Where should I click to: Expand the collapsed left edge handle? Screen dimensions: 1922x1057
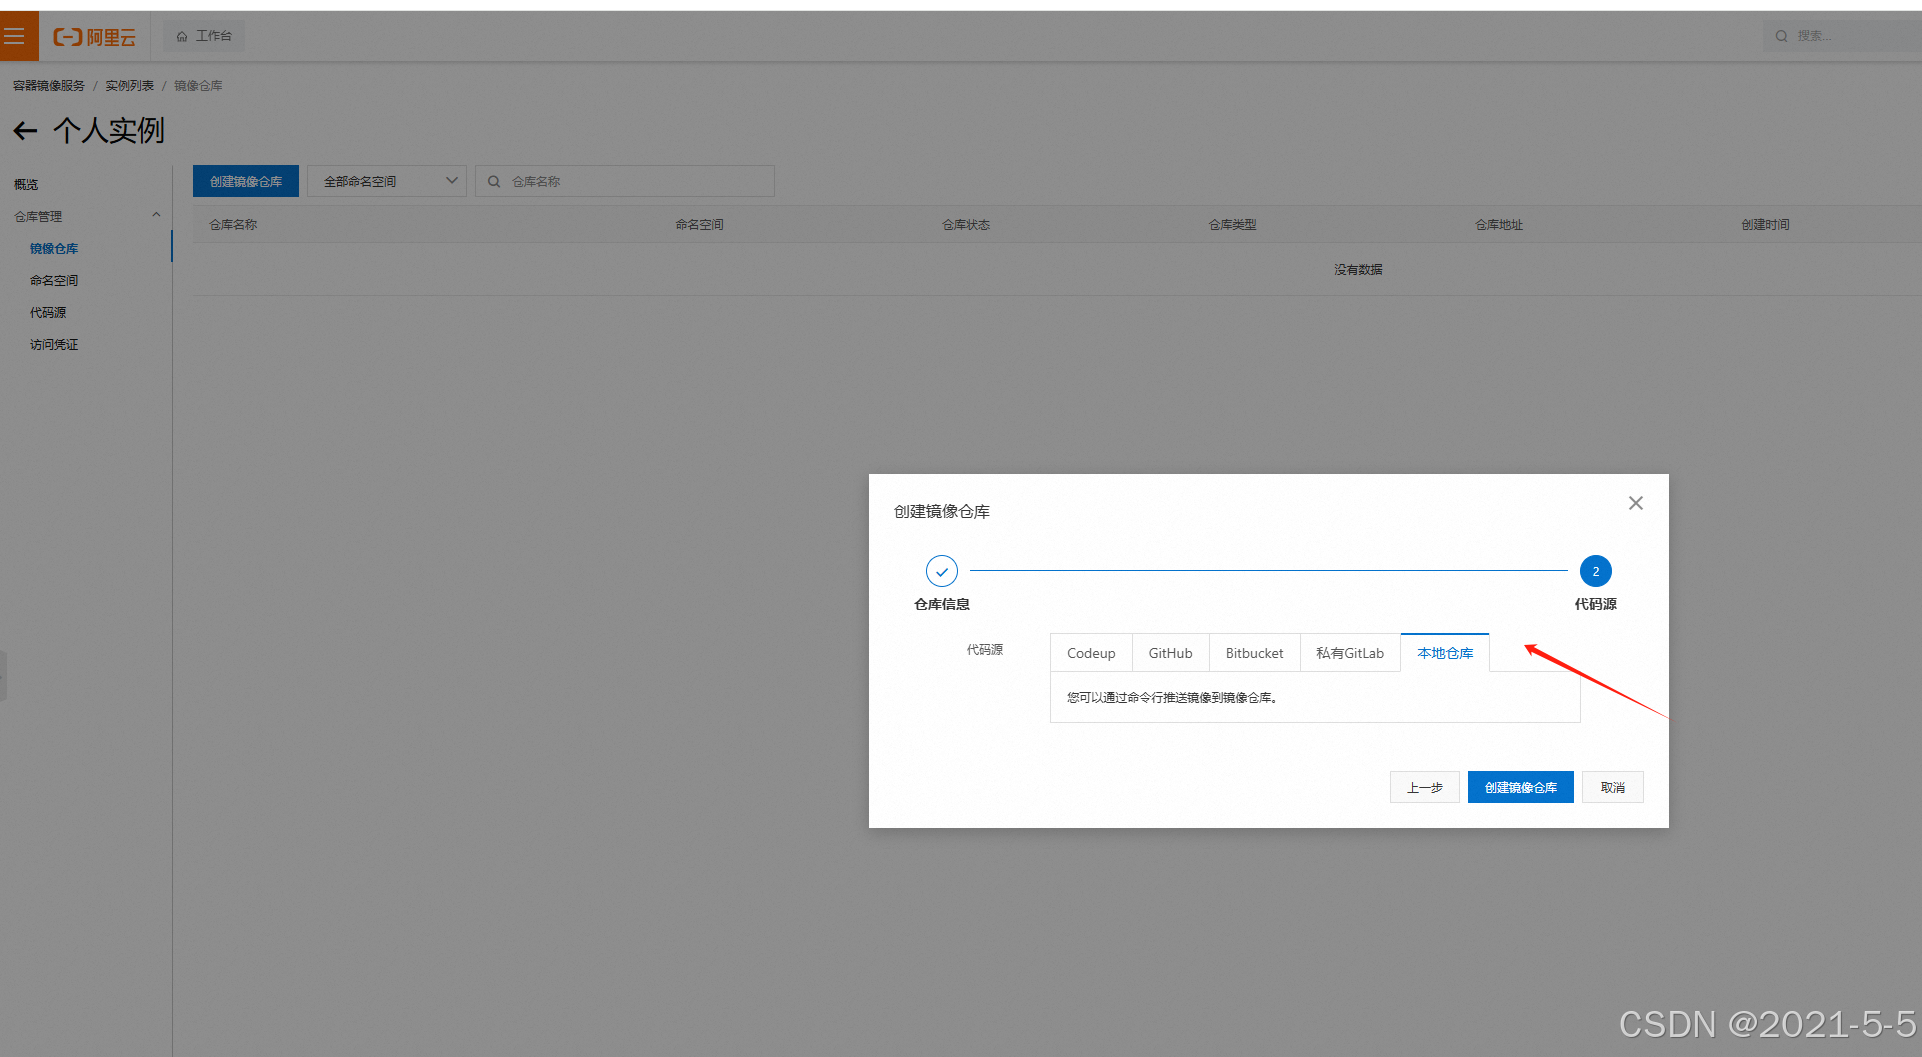[x=3, y=675]
